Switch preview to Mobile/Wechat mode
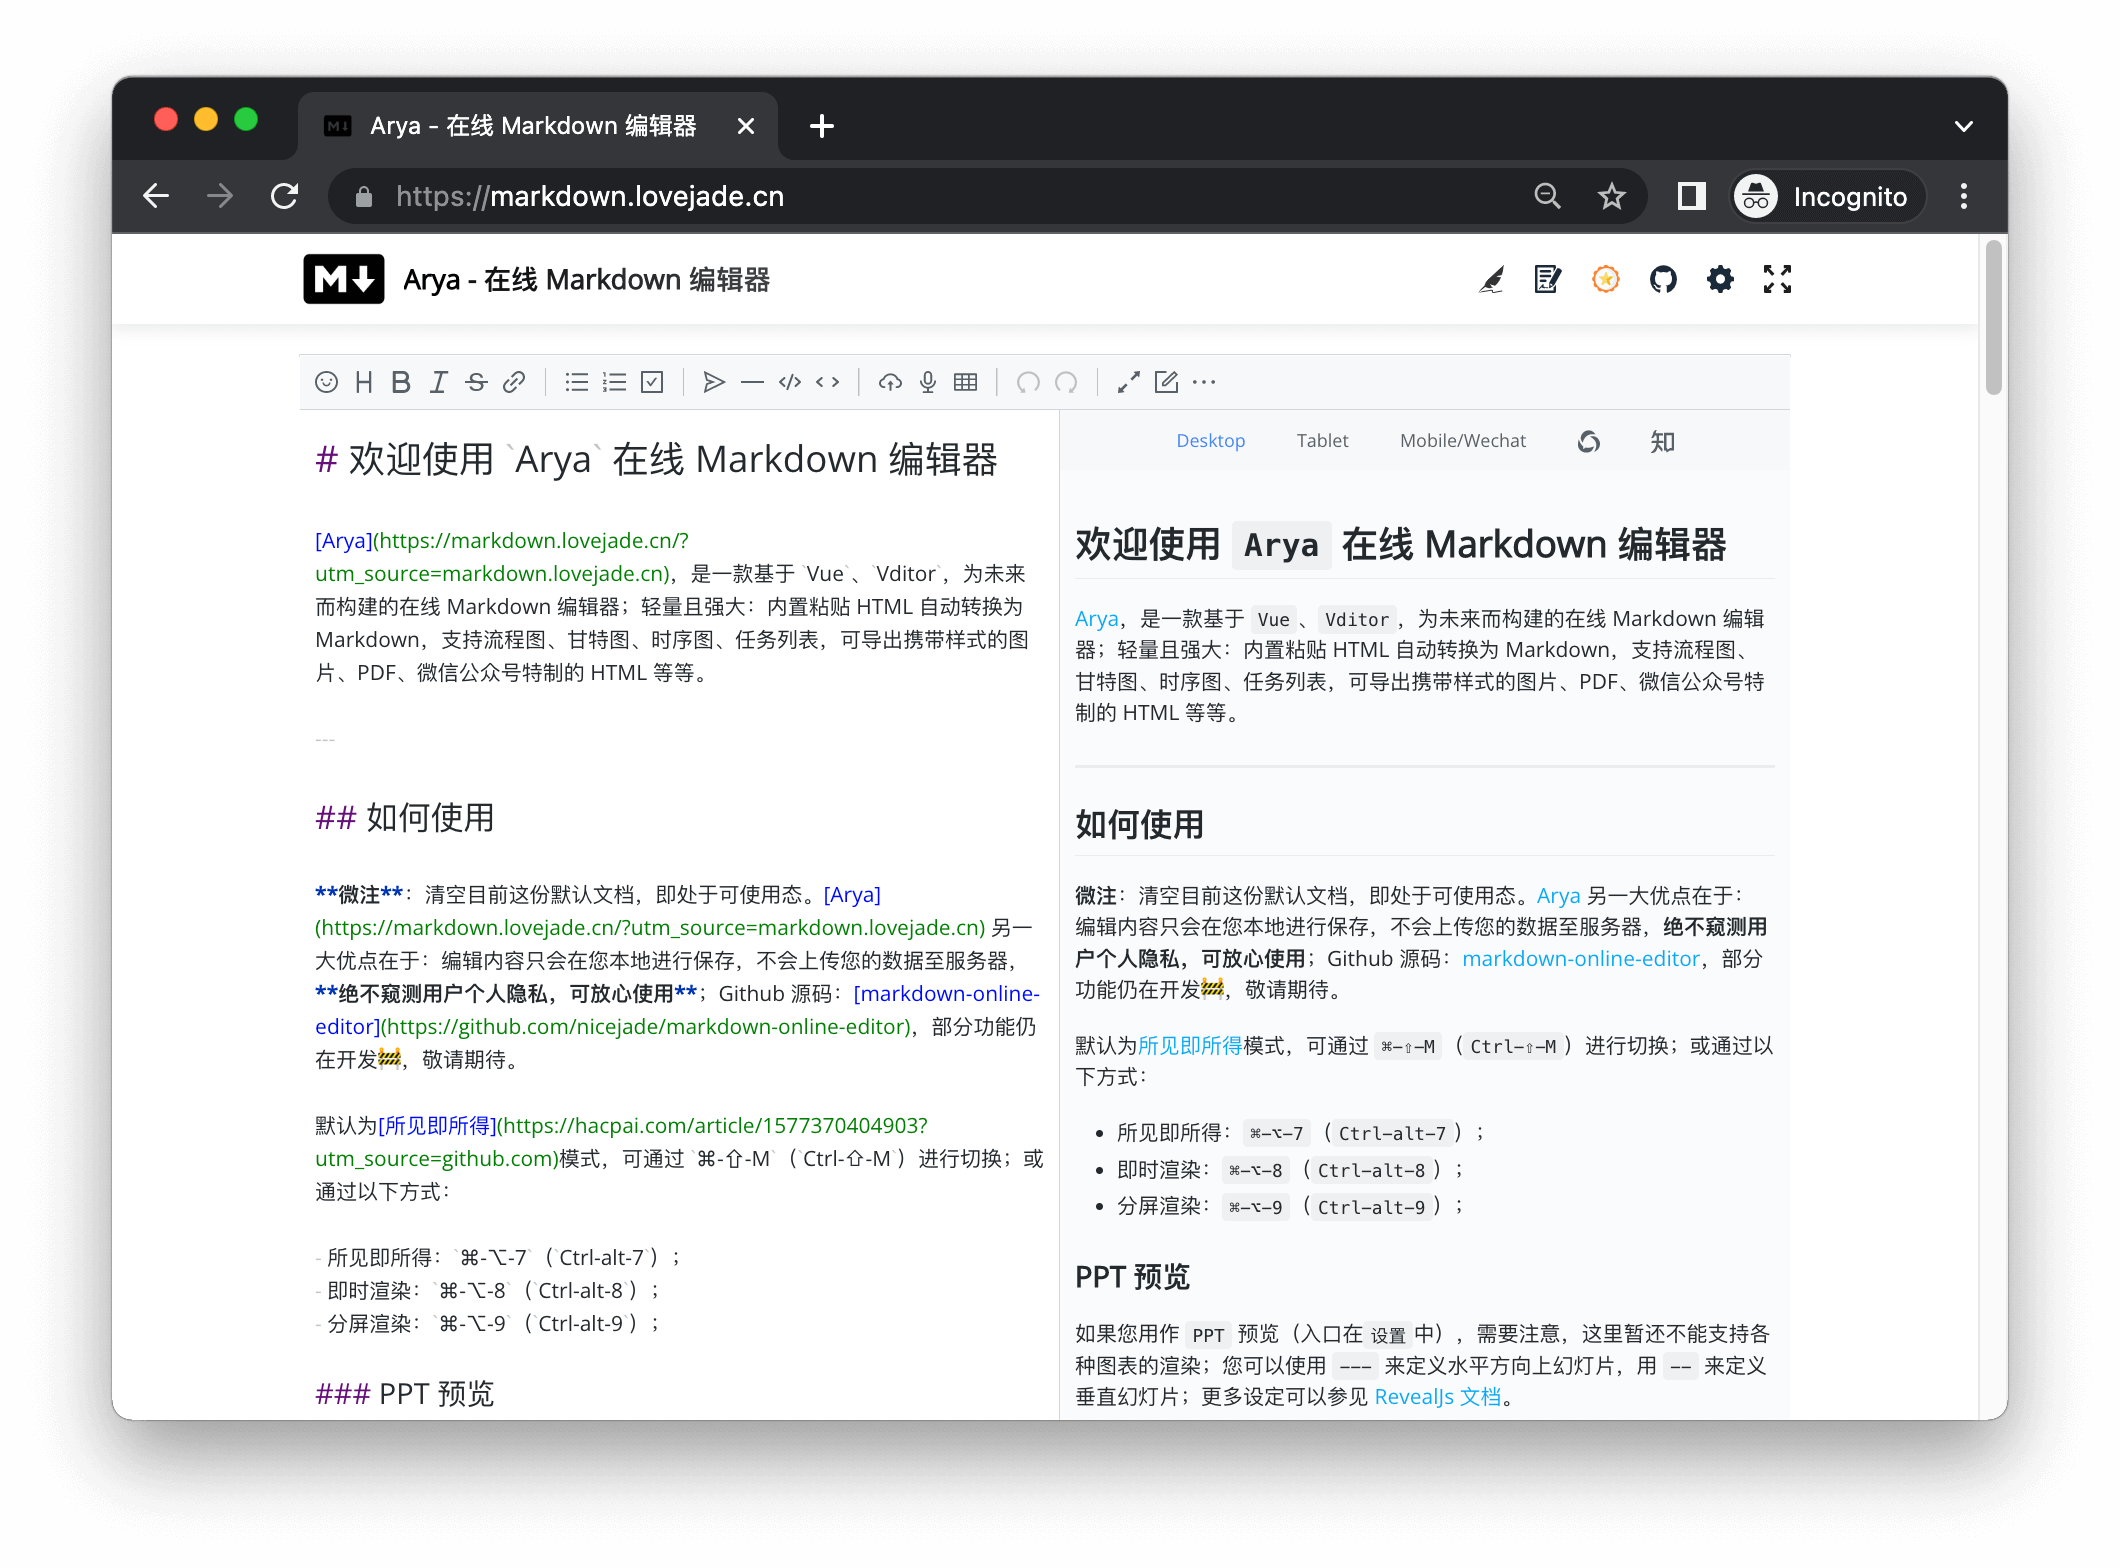This screenshot has width=2120, height=1568. 1462,441
